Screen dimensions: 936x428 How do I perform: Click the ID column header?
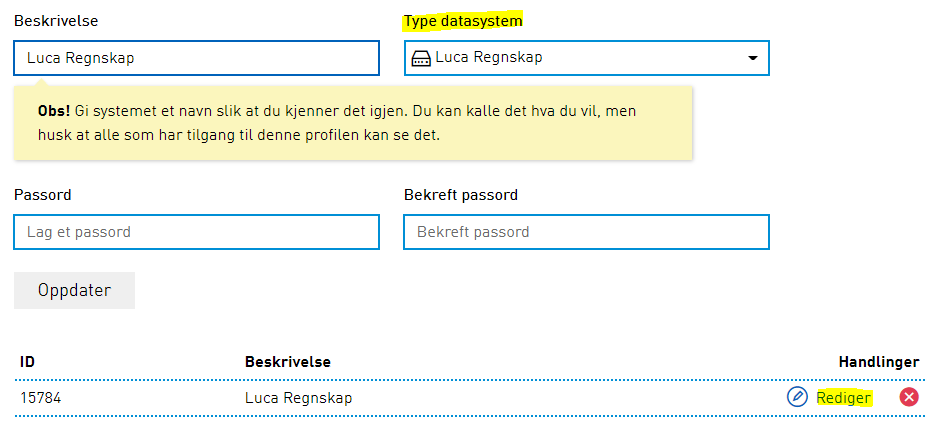pyautogui.click(x=28, y=362)
